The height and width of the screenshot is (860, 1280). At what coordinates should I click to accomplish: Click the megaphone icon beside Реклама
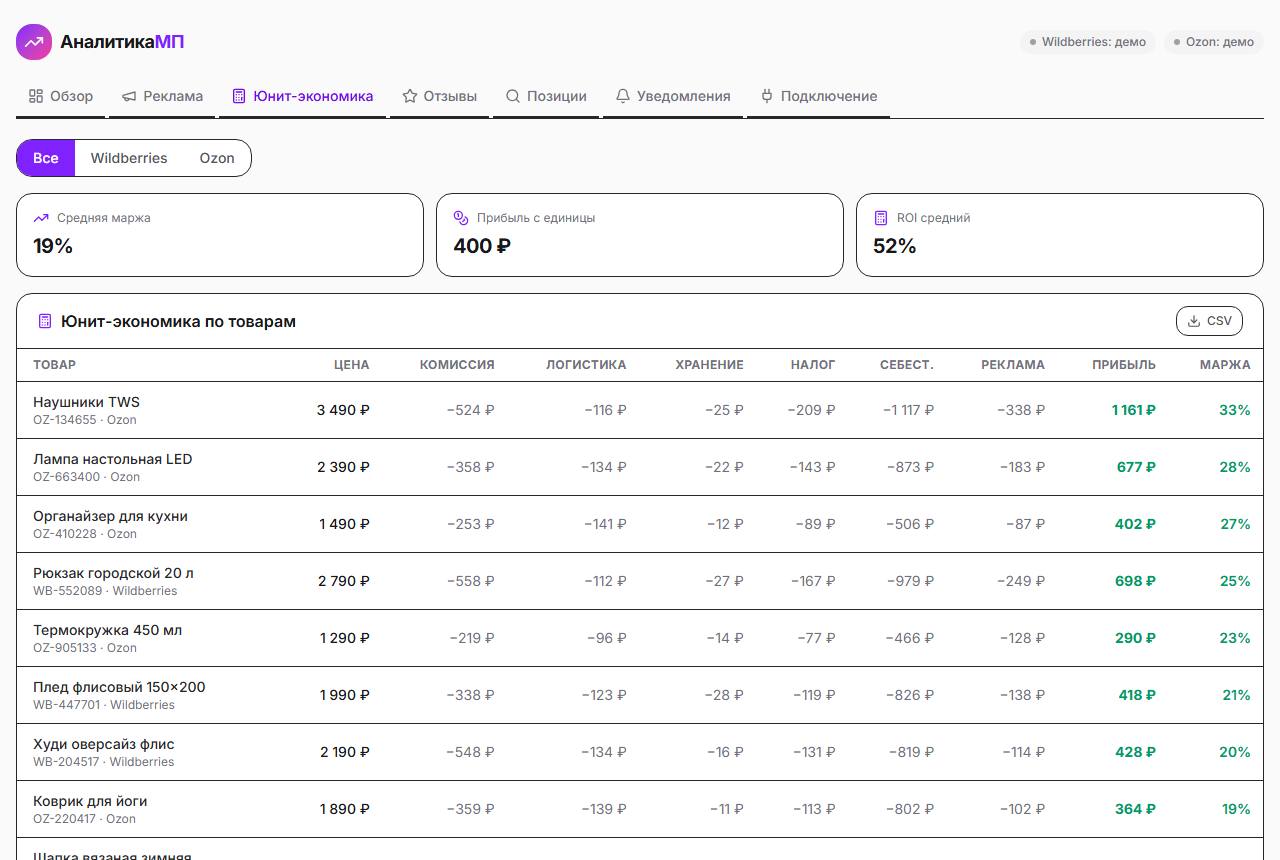pyautogui.click(x=129, y=96)
